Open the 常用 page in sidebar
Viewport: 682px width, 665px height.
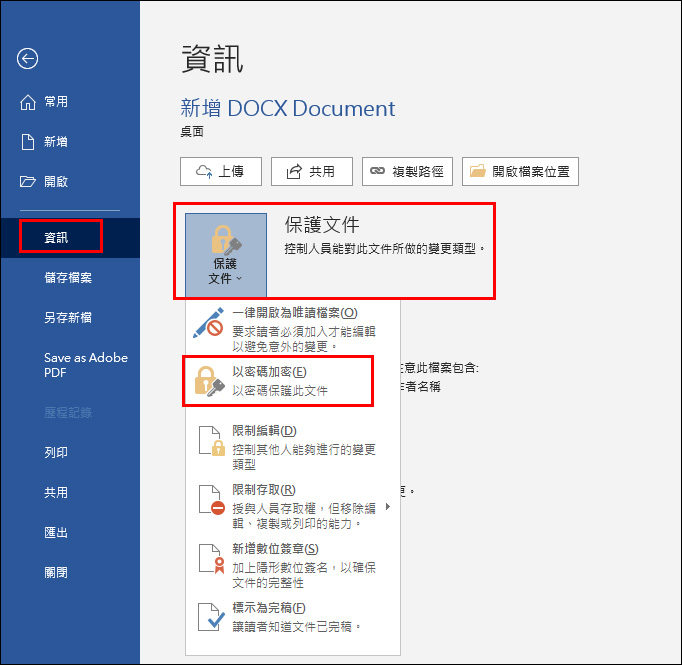tap(70, 102)
